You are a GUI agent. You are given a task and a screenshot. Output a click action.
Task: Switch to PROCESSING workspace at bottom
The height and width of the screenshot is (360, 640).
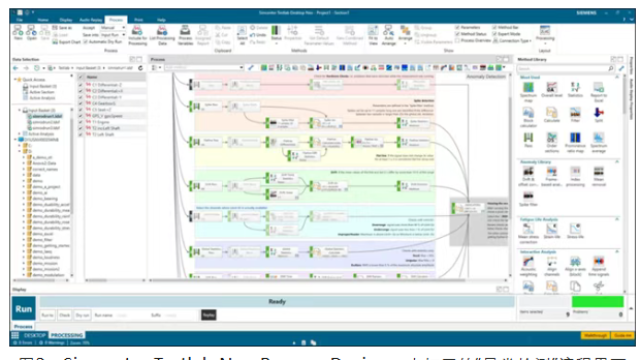pyautogui.click(x=67, y=335)
